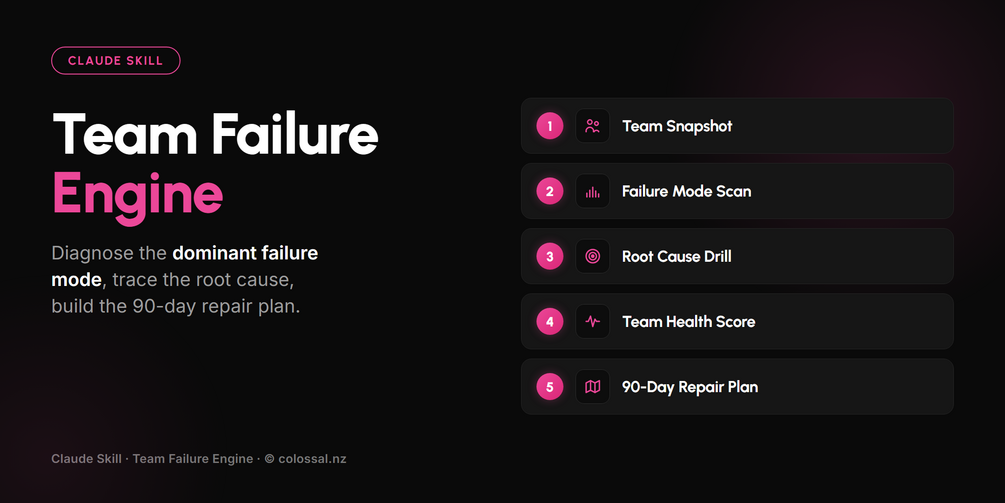Click the CLAUDE SKILL pill badge
This screenshot has height=503, width=1005.
[116, 61]
